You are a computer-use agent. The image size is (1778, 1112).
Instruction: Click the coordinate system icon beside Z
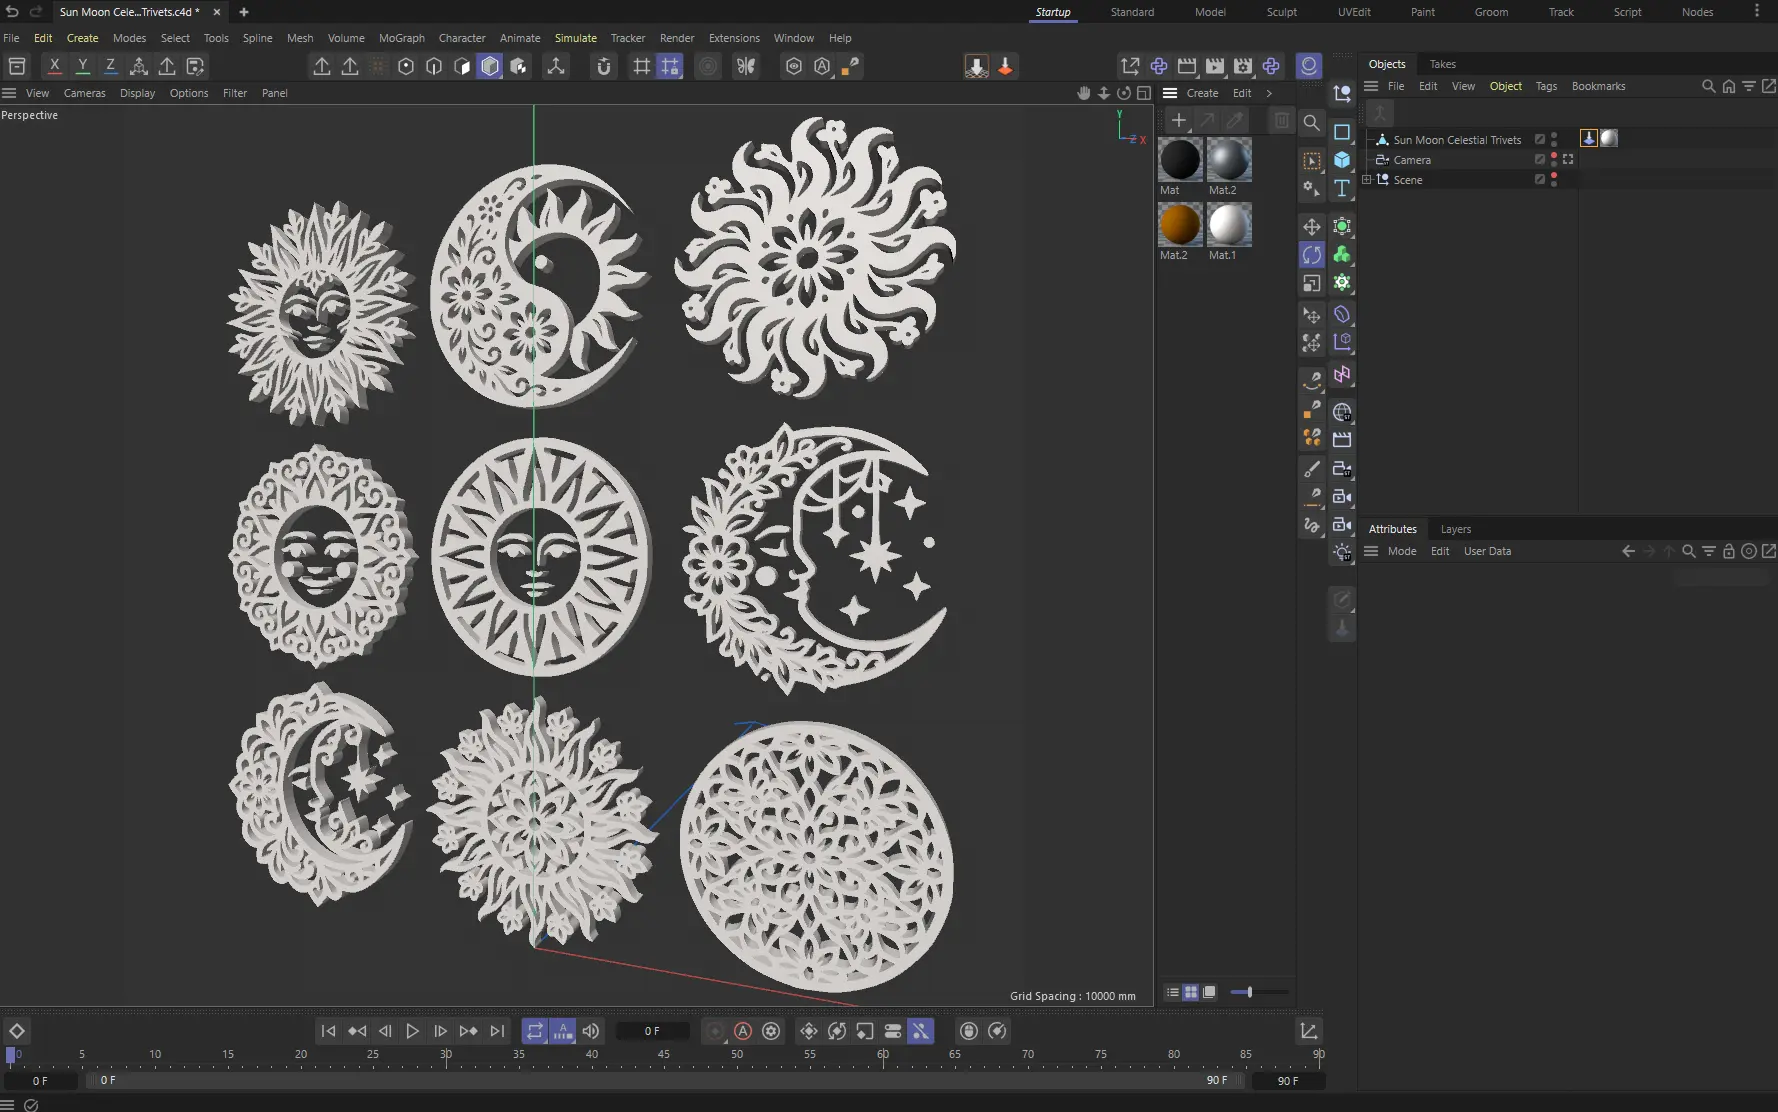click(x=139, y=66)
